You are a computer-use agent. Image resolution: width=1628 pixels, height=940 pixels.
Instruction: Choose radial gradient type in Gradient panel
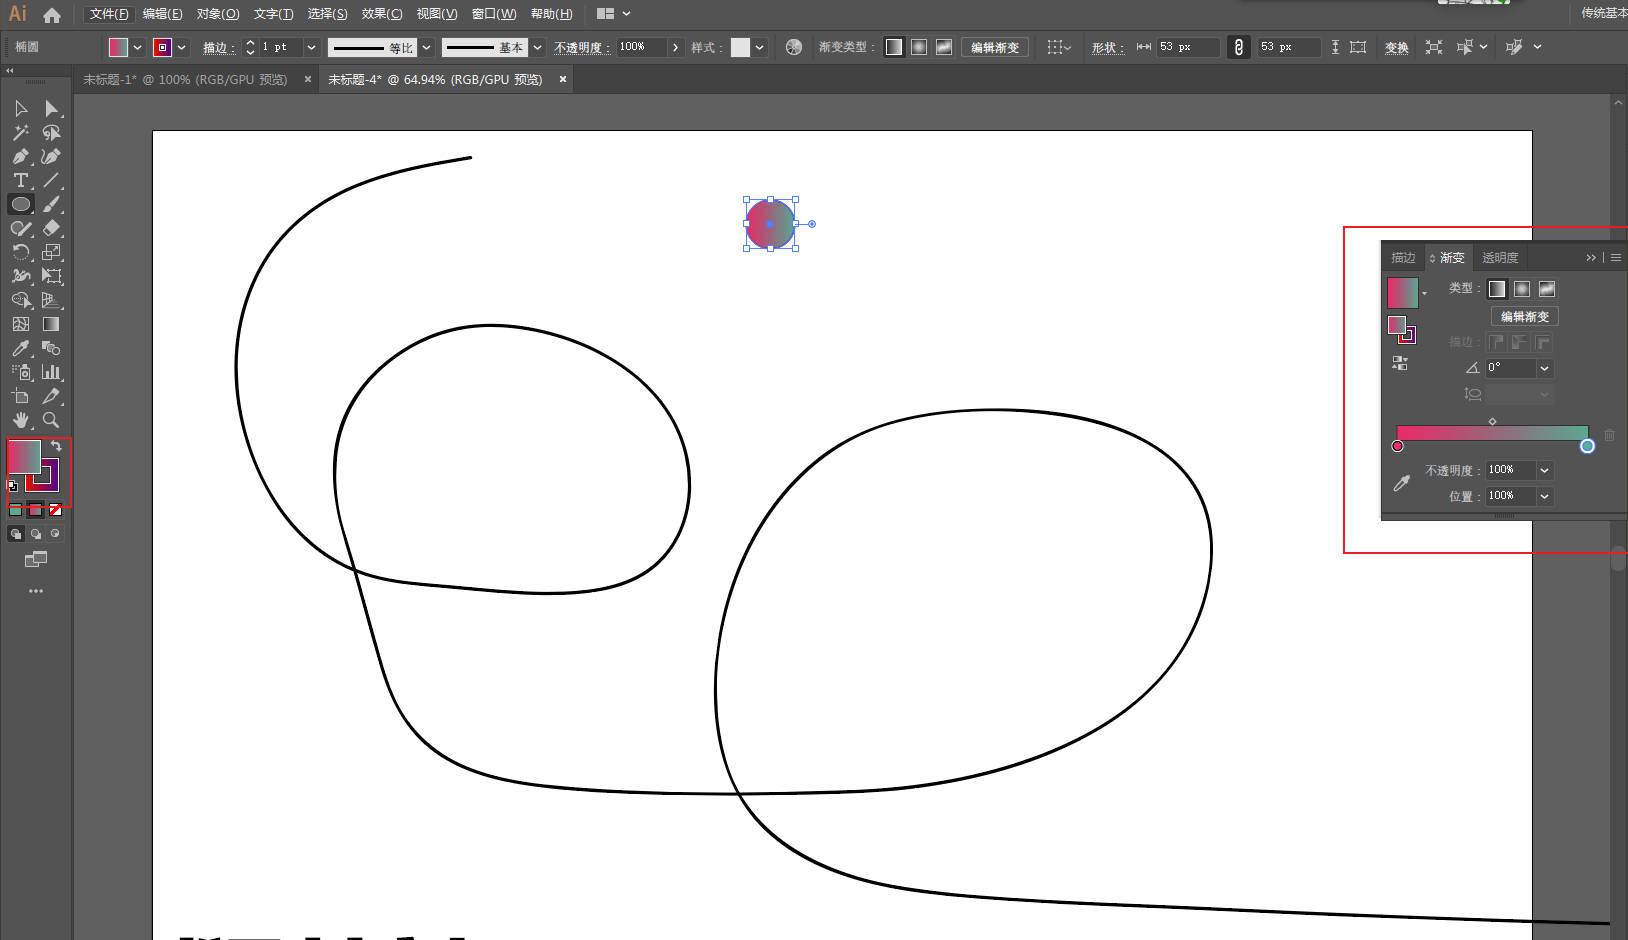coord(1521,289)
